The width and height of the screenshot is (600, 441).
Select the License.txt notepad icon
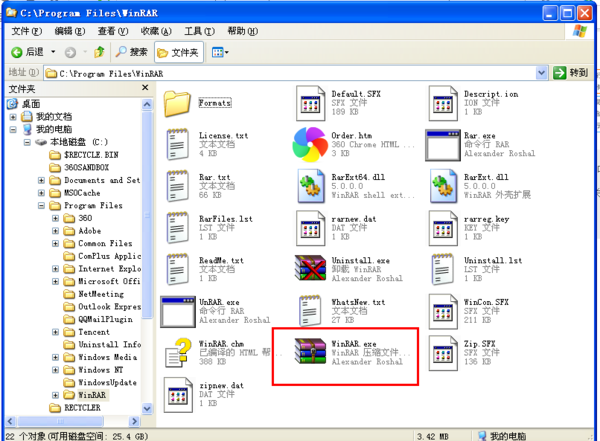click(177, 144)
